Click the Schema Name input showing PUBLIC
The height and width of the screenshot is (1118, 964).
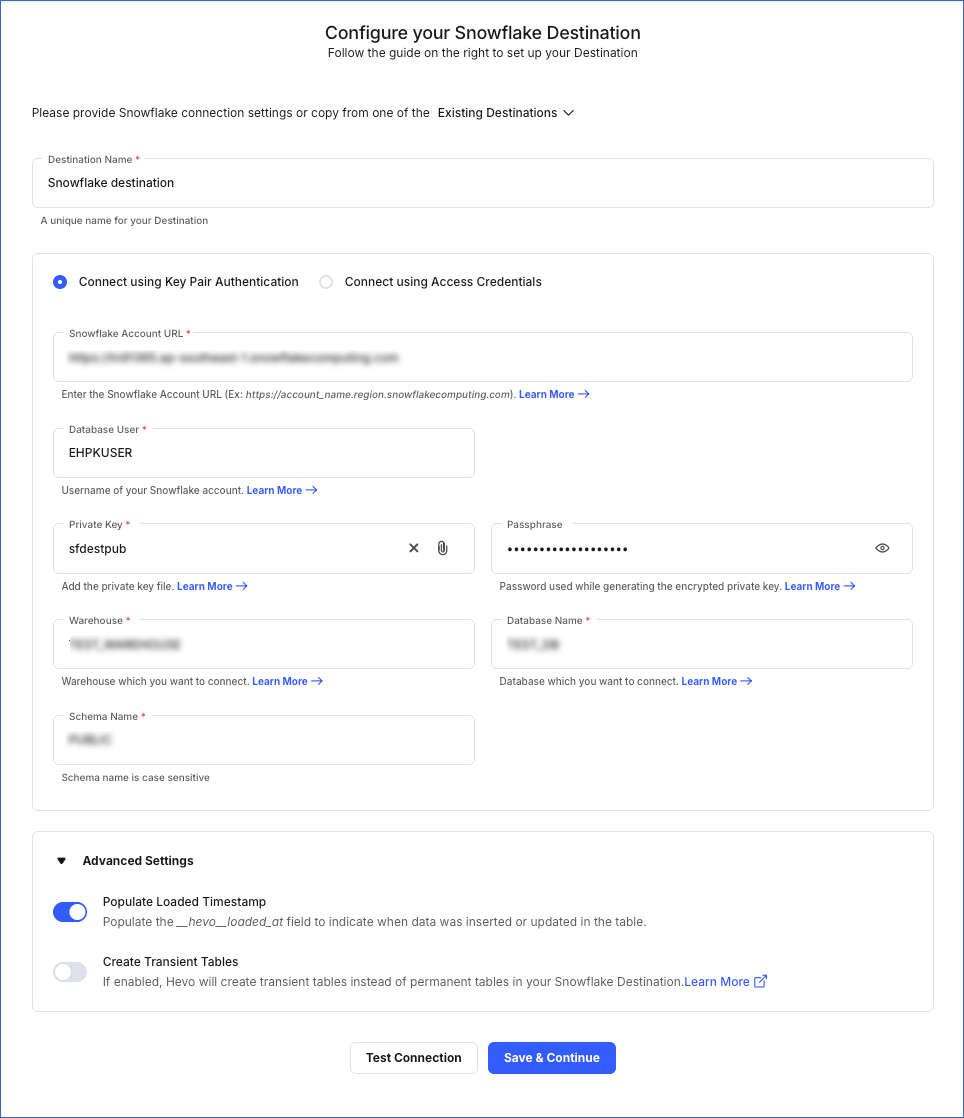pos(263,740)
